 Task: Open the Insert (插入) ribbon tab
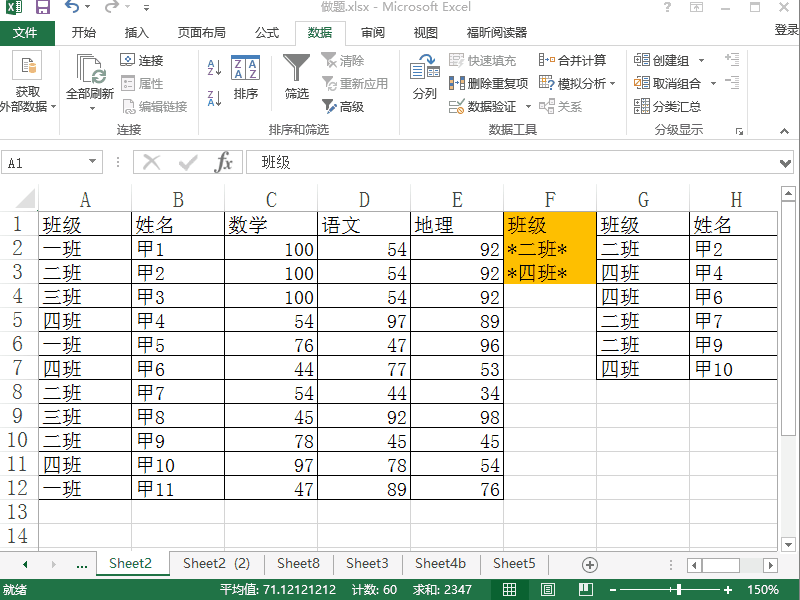pyautogui.click(x=137, y=32)
